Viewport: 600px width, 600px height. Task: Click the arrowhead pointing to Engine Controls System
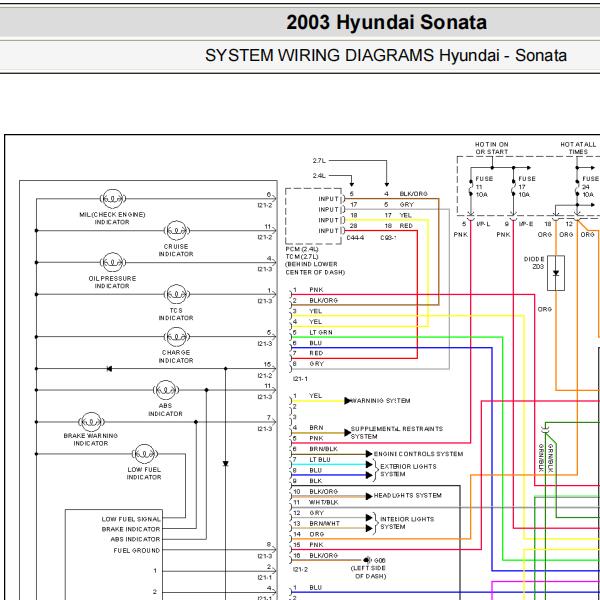pyautogui.click(x=369, y=454)
